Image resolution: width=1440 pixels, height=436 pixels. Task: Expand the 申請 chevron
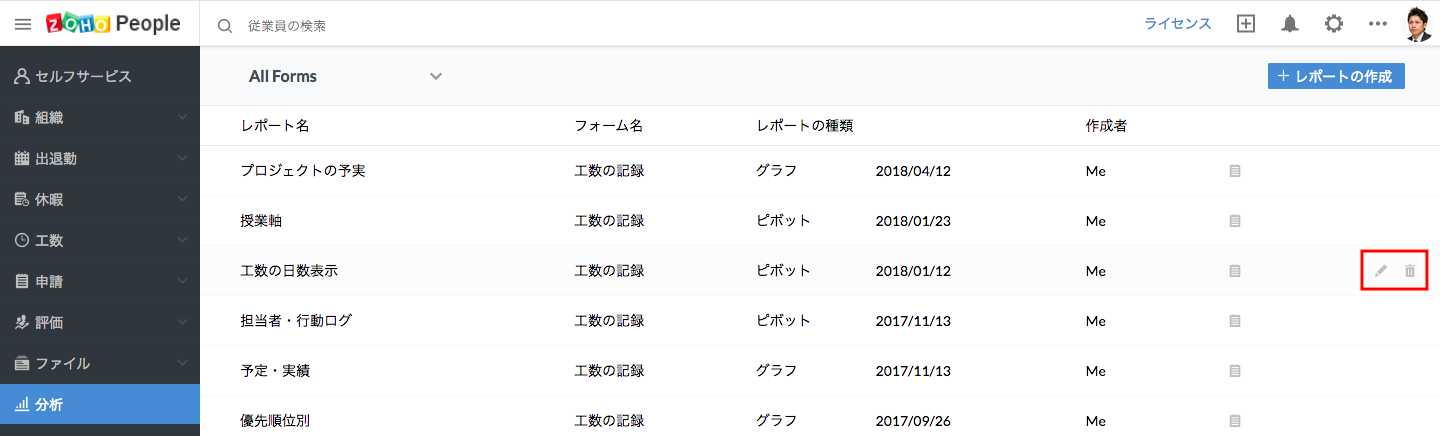click(182, 281)
